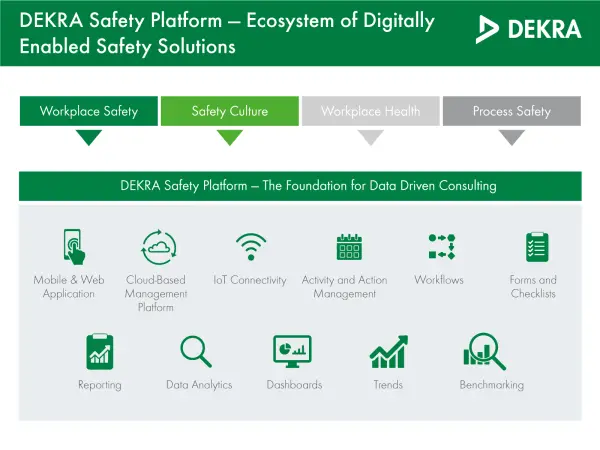Select the Benchmarking magnifier bar chart icon
The image size is (600, 450).
[x=484, y=351]
